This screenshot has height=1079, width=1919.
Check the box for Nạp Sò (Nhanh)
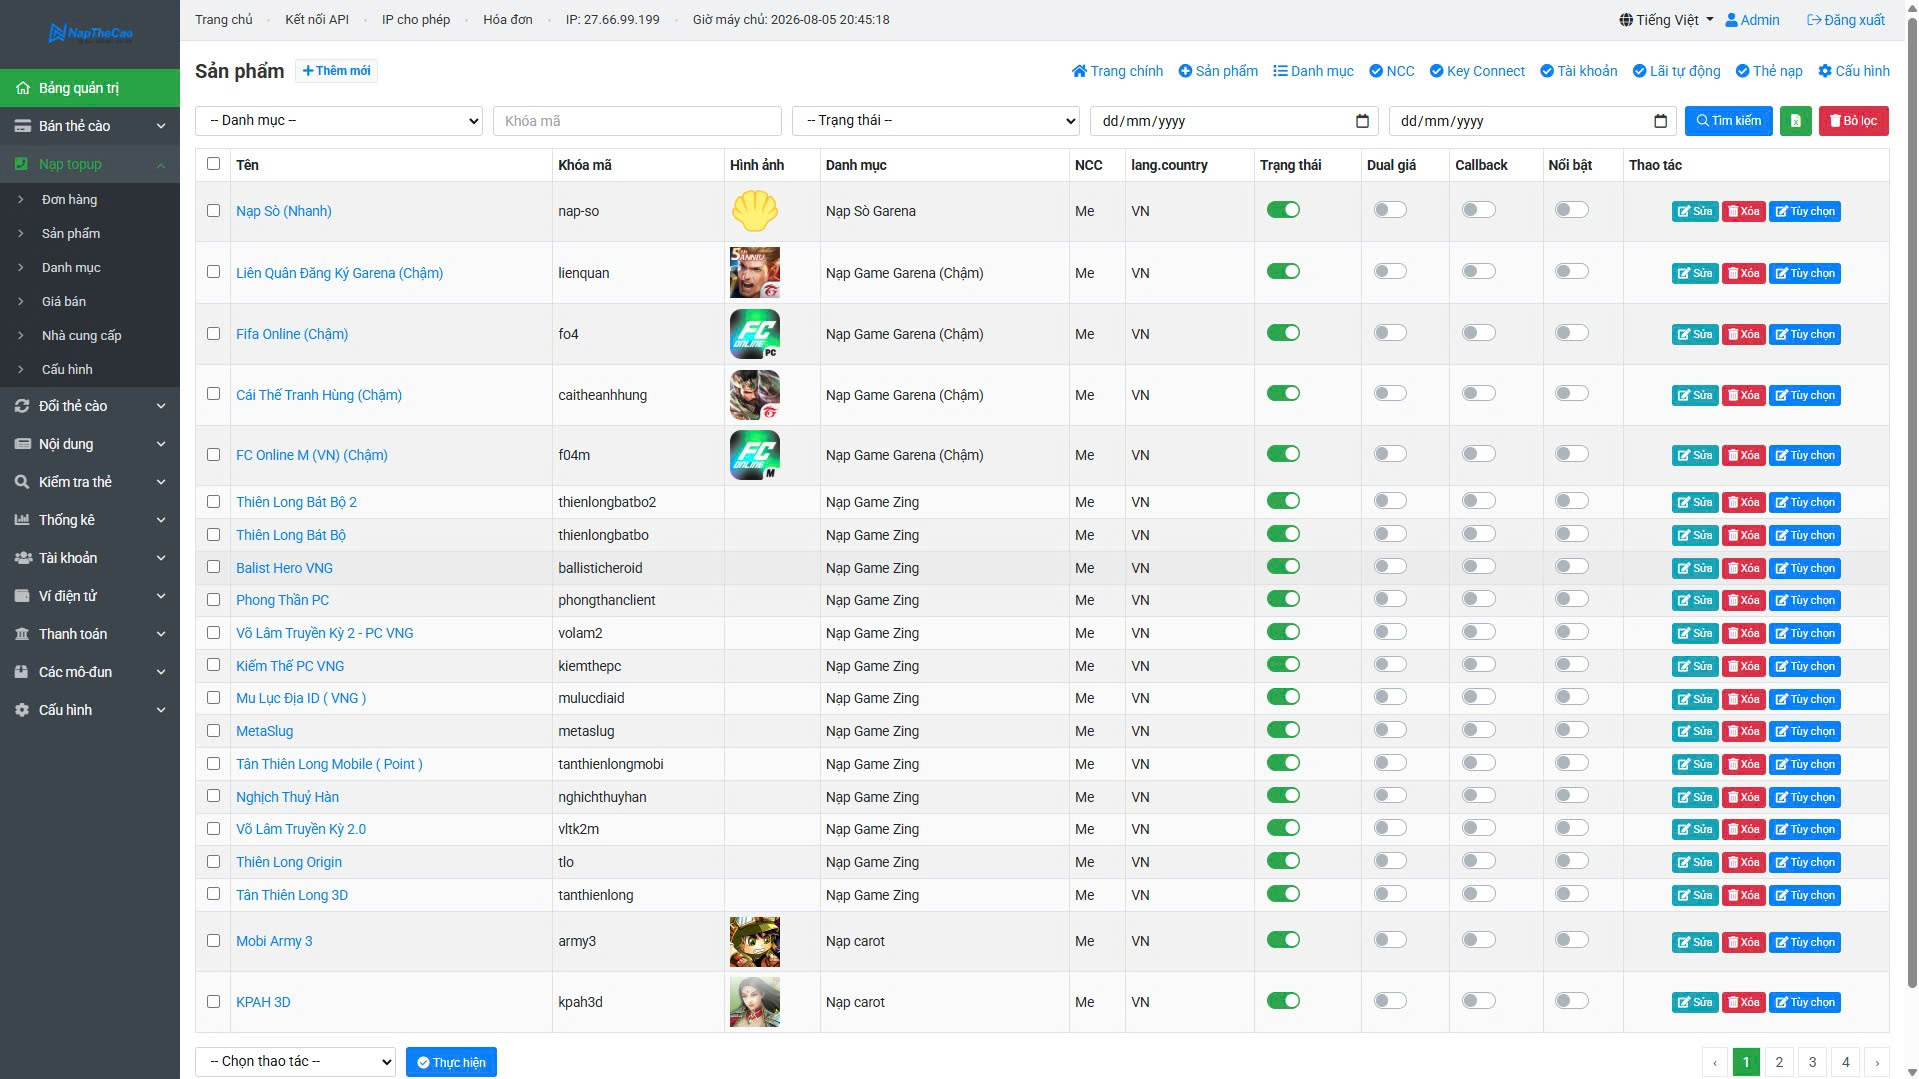213,211
